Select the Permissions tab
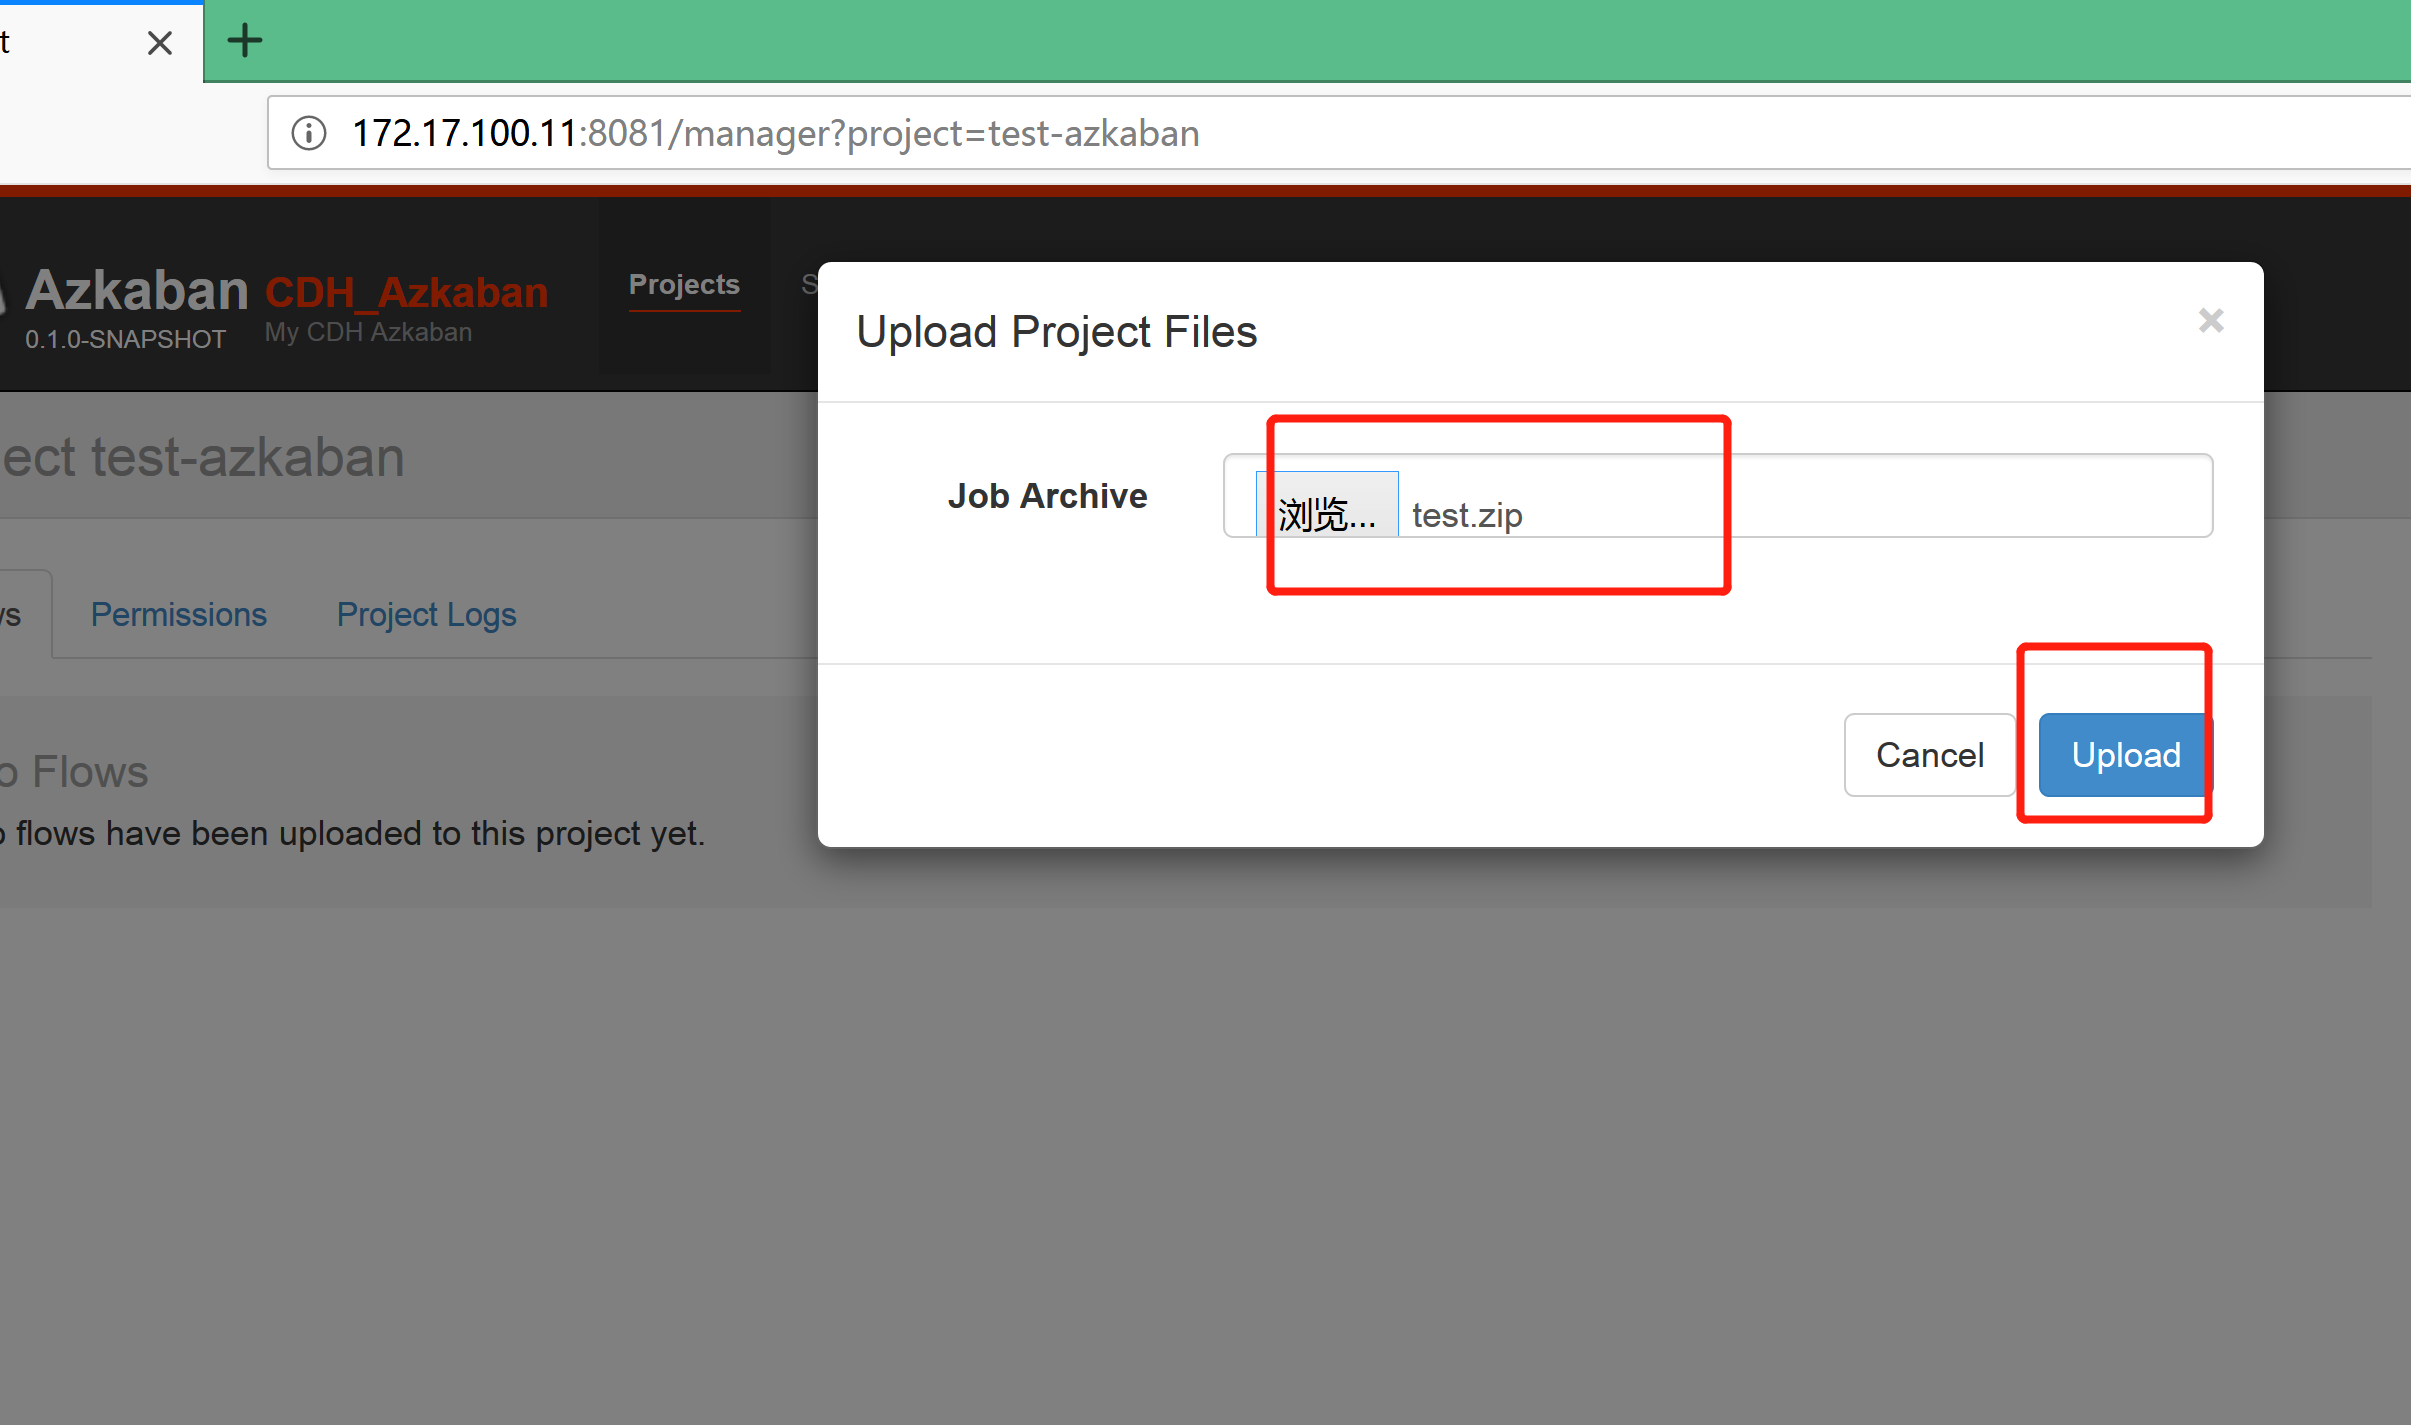The width and height of the screenshot is (2411, 1425). 176,611
